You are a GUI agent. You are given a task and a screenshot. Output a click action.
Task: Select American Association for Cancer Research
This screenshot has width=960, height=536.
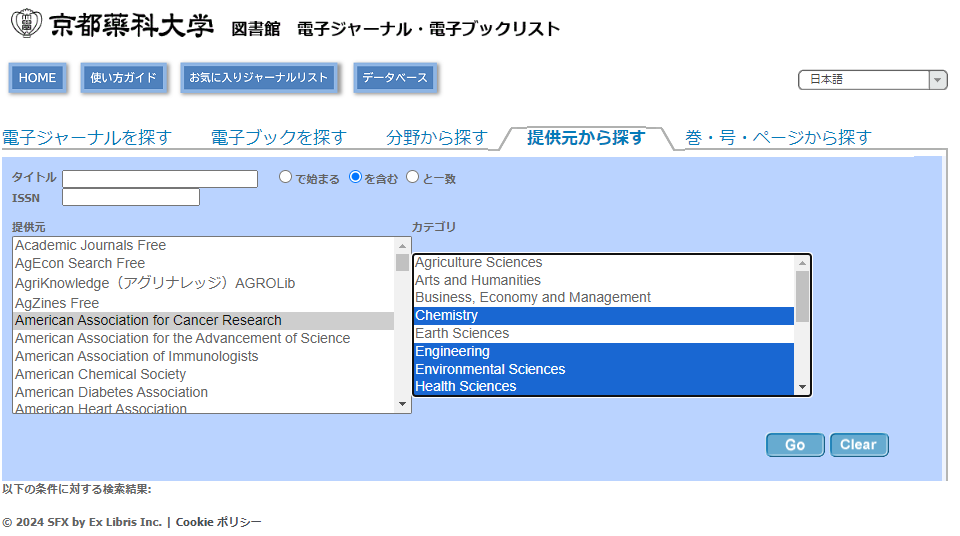tap(204, 320)
